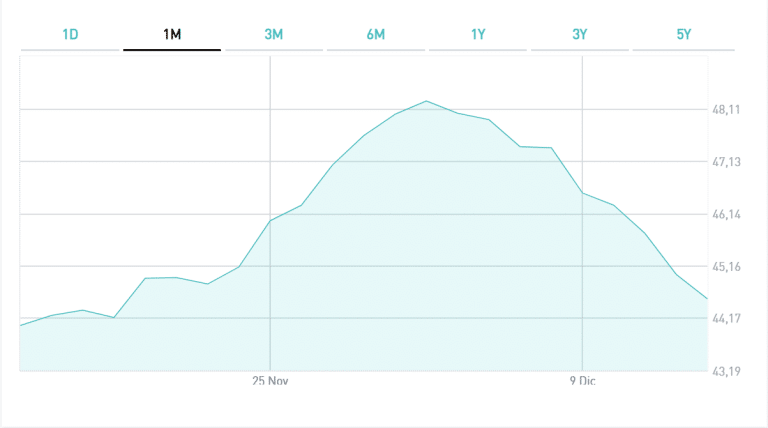Click the leftmost start of the price line
768x428 pixels.
21,325
